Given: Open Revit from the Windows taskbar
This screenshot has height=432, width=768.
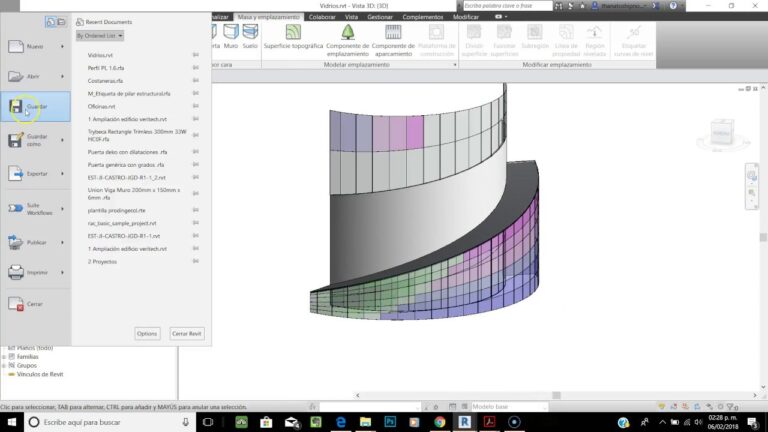Looking at the screenshot, I should click(464, 422).
